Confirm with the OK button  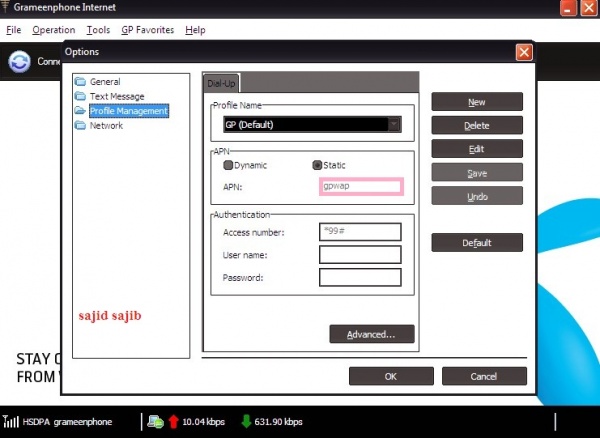point(391,376)
